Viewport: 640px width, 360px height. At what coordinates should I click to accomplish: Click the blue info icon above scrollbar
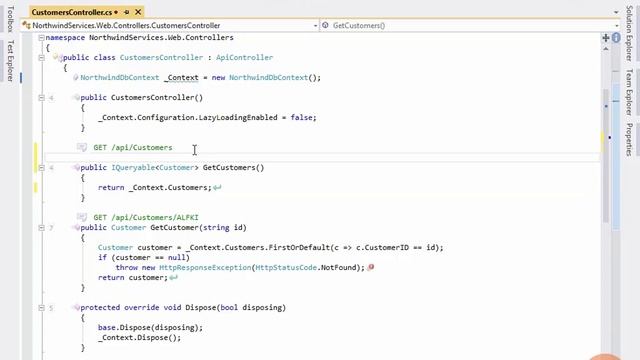616,38
